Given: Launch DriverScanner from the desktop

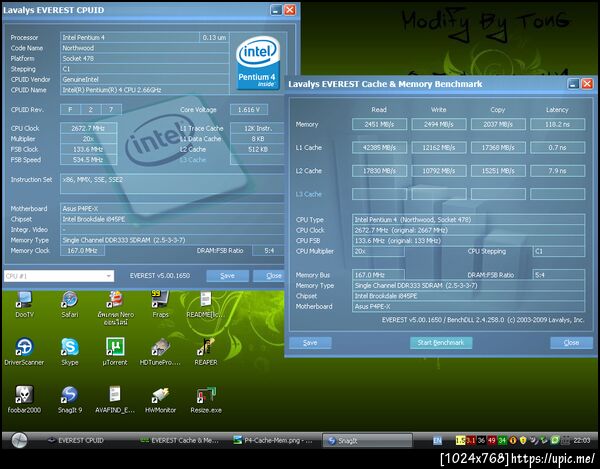Looking at the screenshot, I should point(24,352).
